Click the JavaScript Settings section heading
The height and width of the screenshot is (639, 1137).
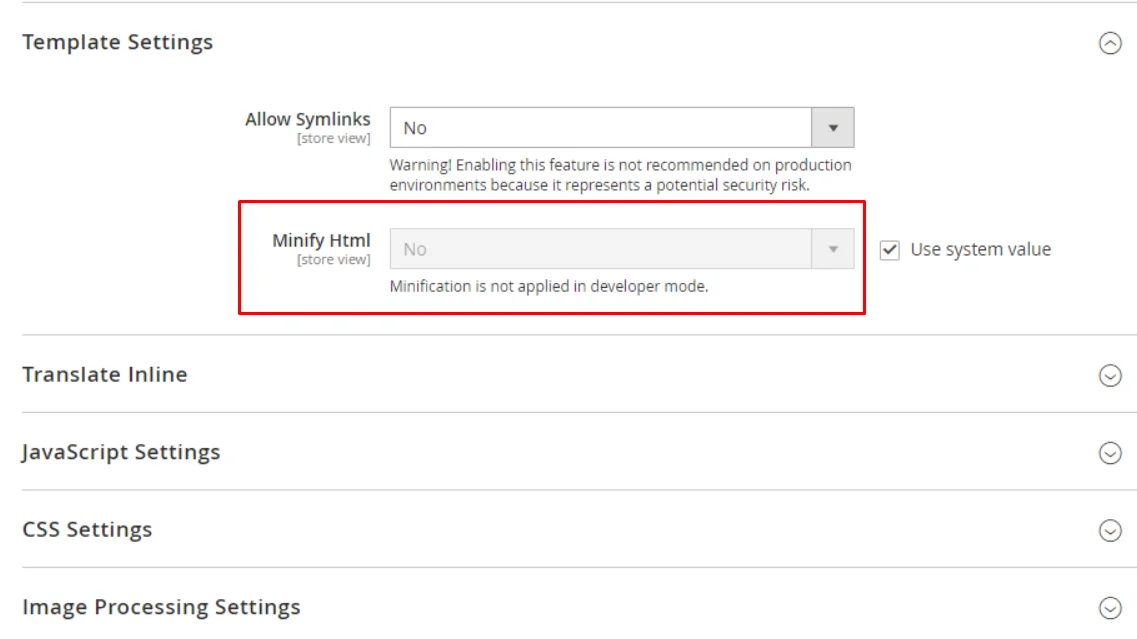pyautogui.click(x=120, y=452)
